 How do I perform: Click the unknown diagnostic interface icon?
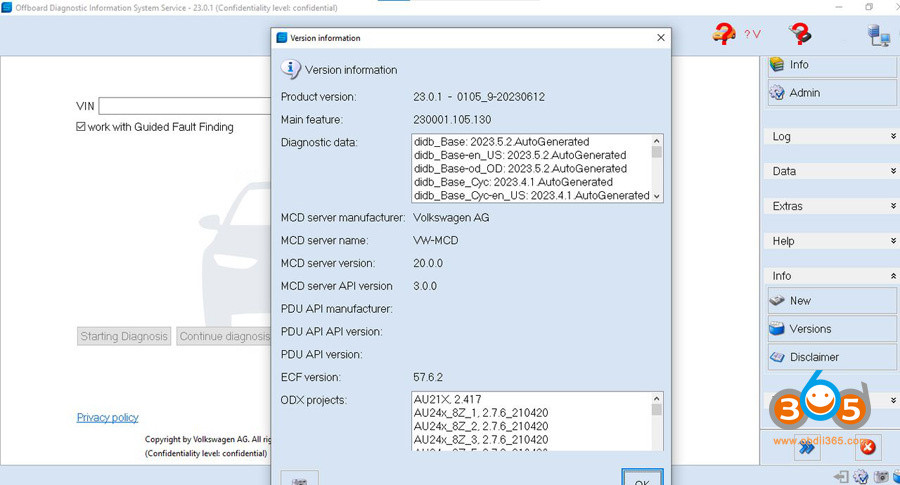[800, 34]
